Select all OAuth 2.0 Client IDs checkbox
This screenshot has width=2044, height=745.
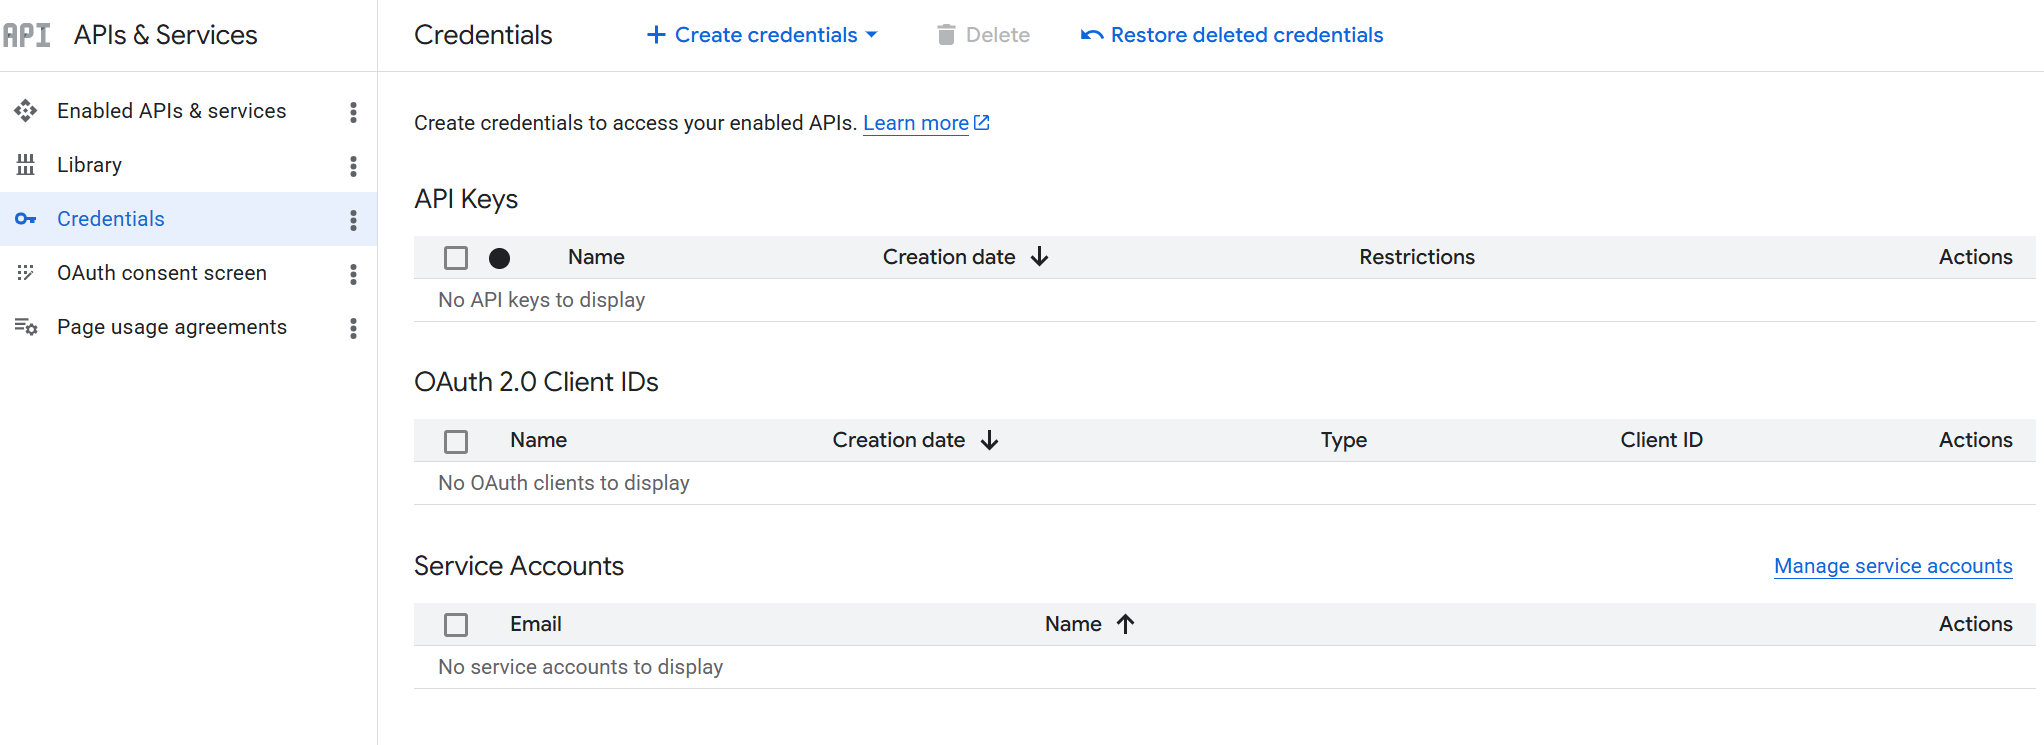pyautogui.click(x=456, y=441)
